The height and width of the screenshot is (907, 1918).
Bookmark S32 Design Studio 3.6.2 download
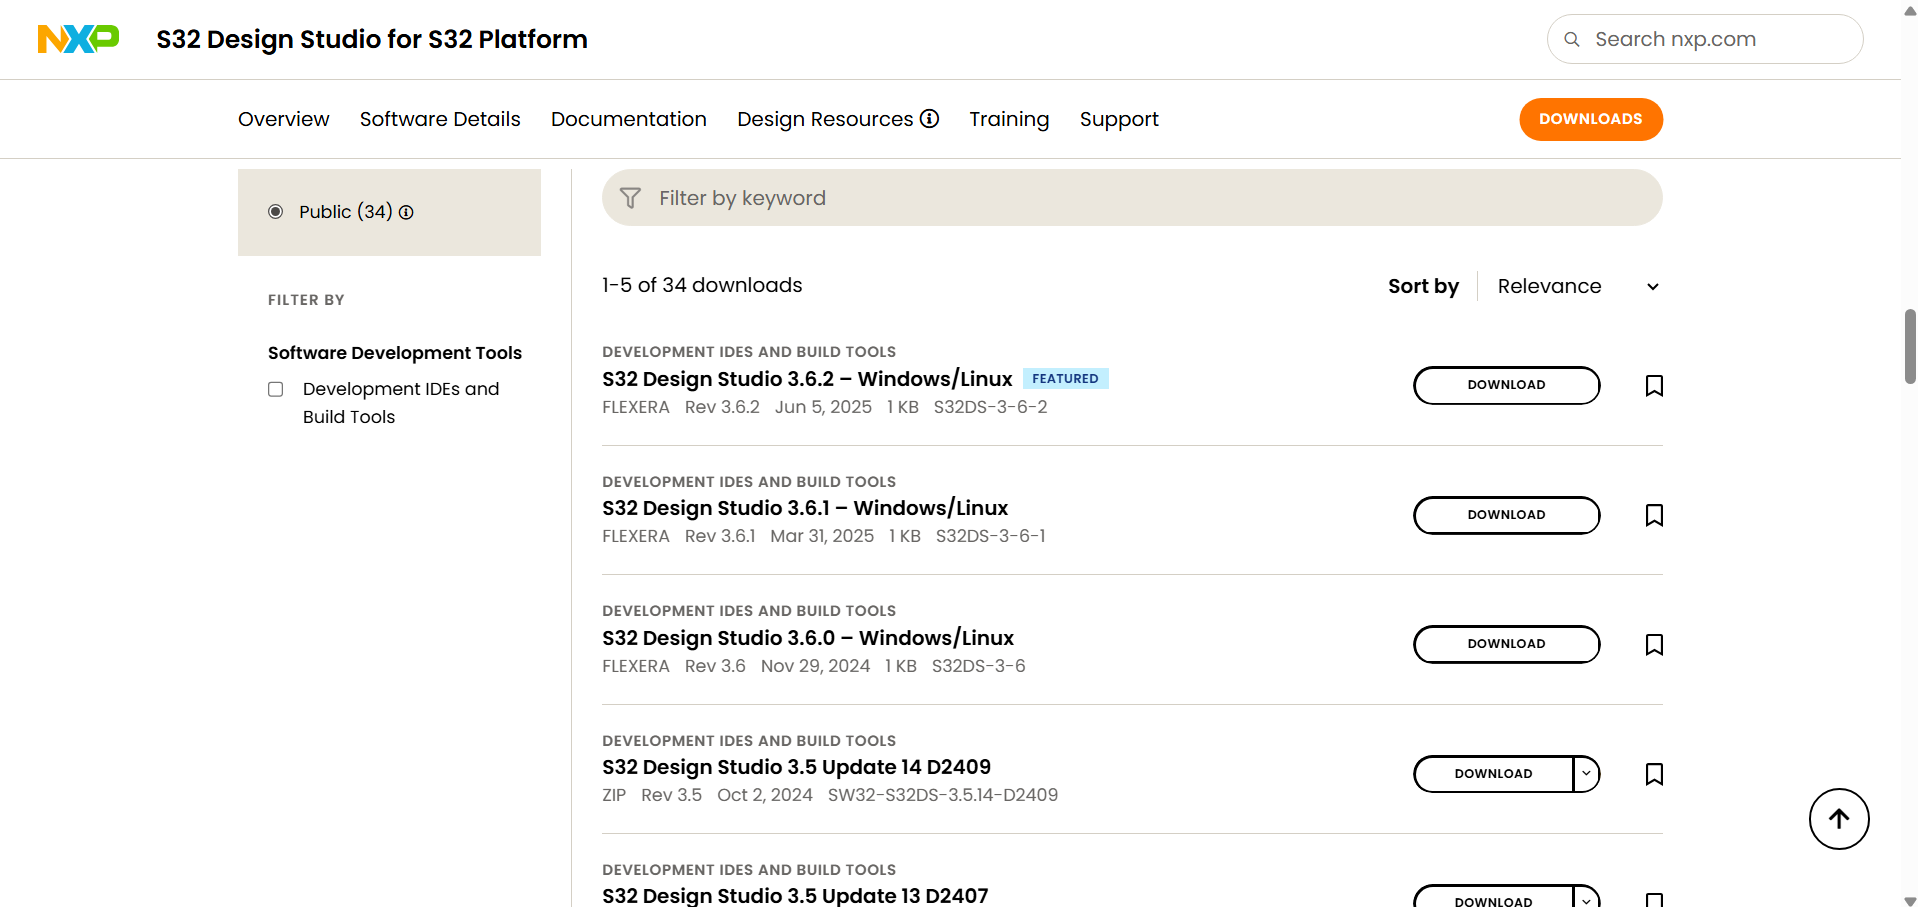pos(1654,386)
